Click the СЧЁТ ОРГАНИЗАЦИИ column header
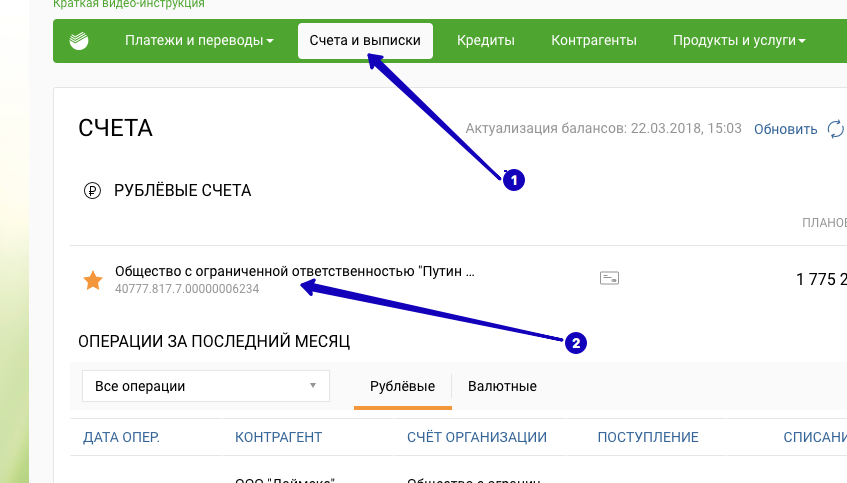The image size is (847, 483). [476, 437]
